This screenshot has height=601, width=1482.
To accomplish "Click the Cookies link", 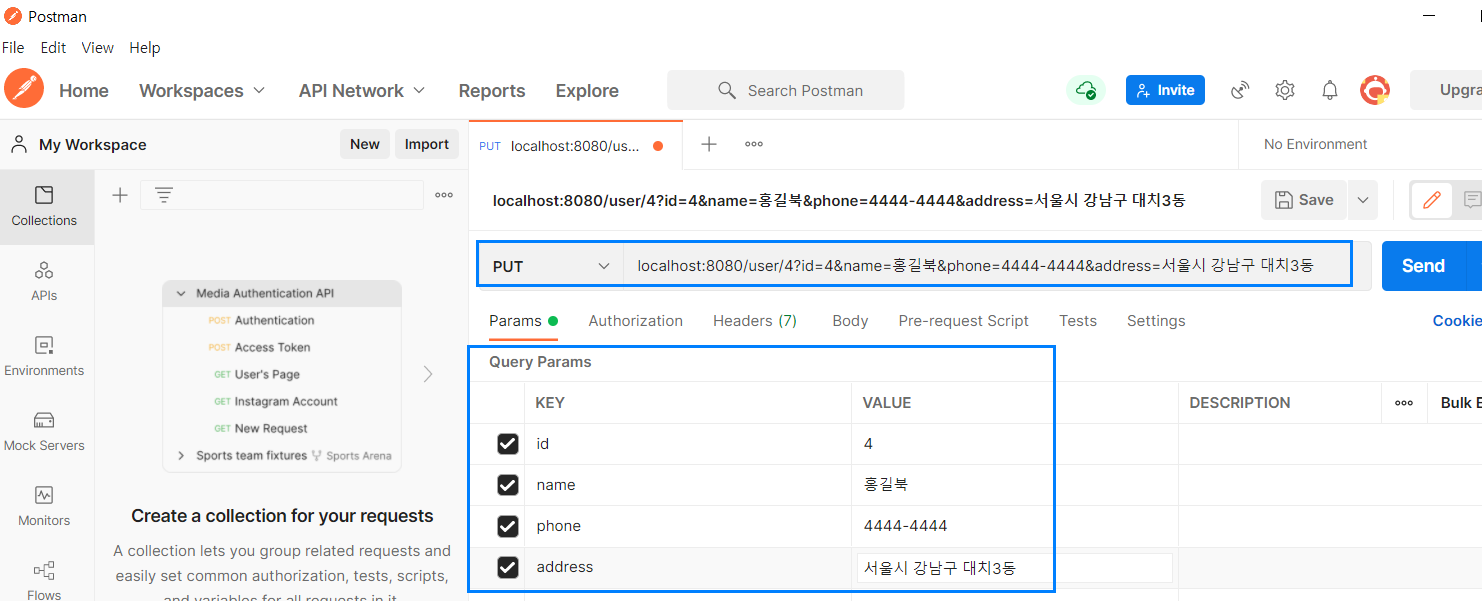I will click(1457, 321).
